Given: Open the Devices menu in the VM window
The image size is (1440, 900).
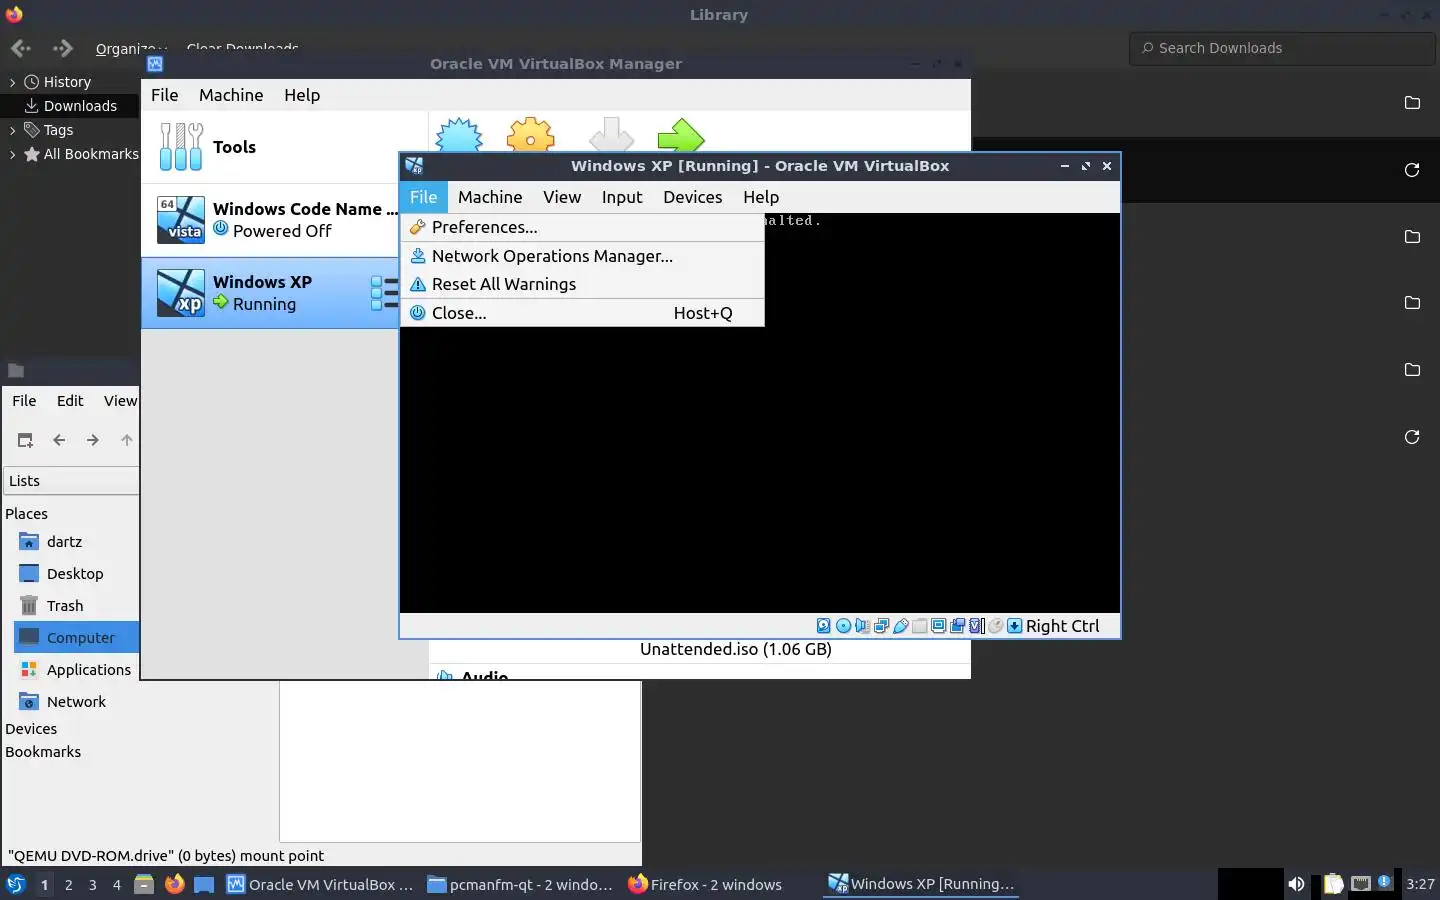Looking at the screenshot, I should 692,197.
